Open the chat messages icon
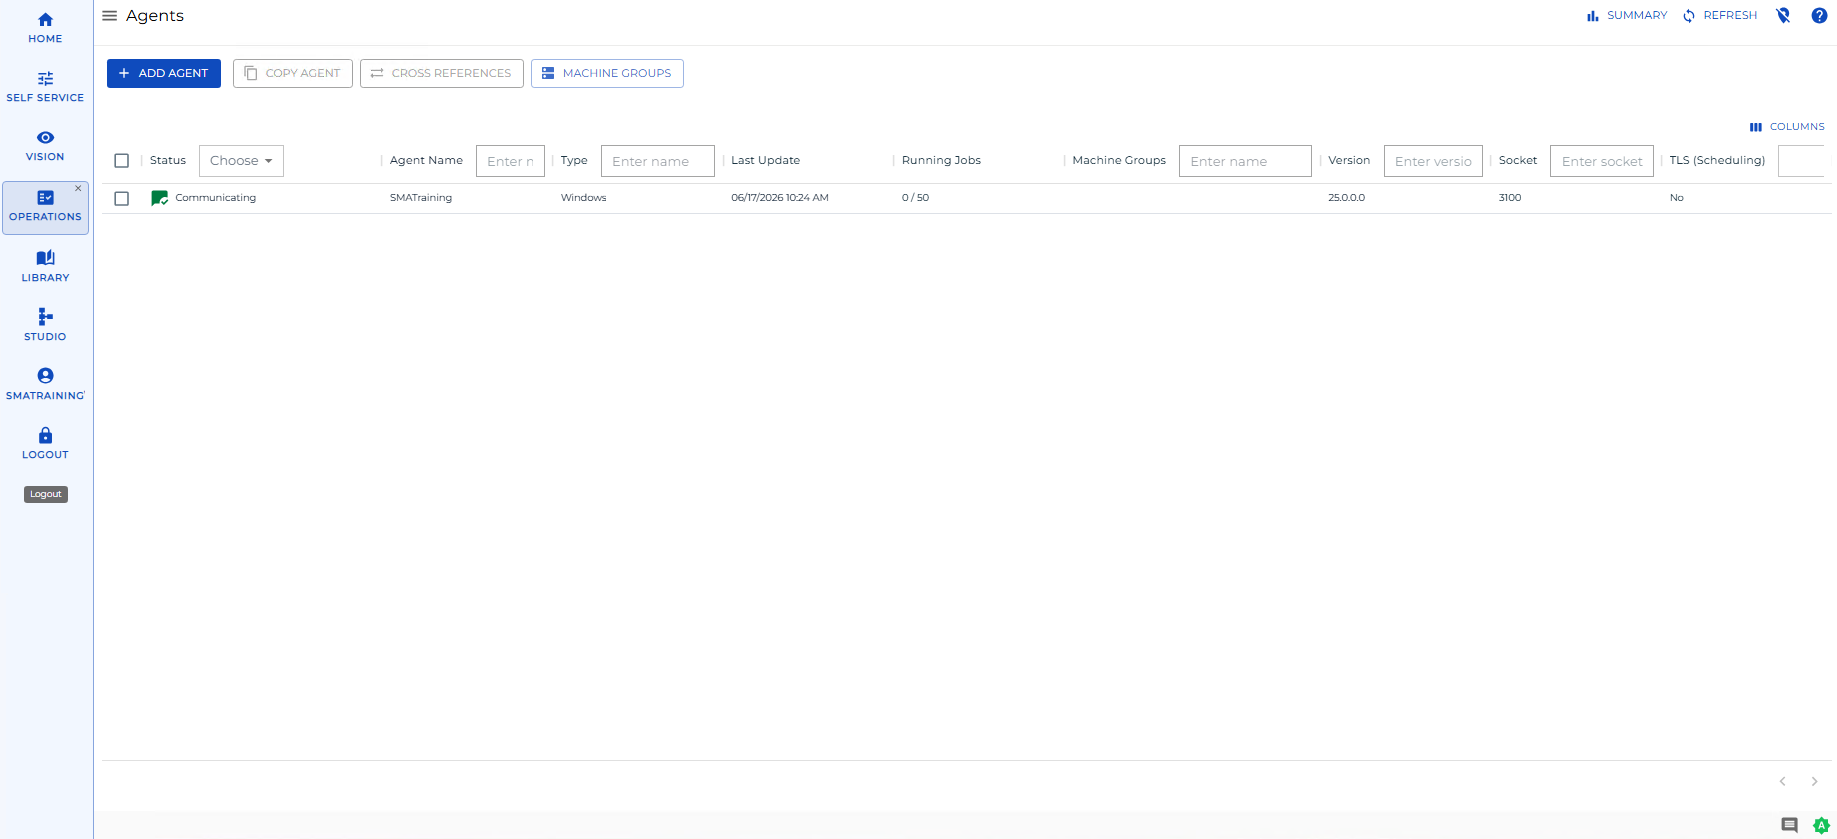 pos(1790,825)
